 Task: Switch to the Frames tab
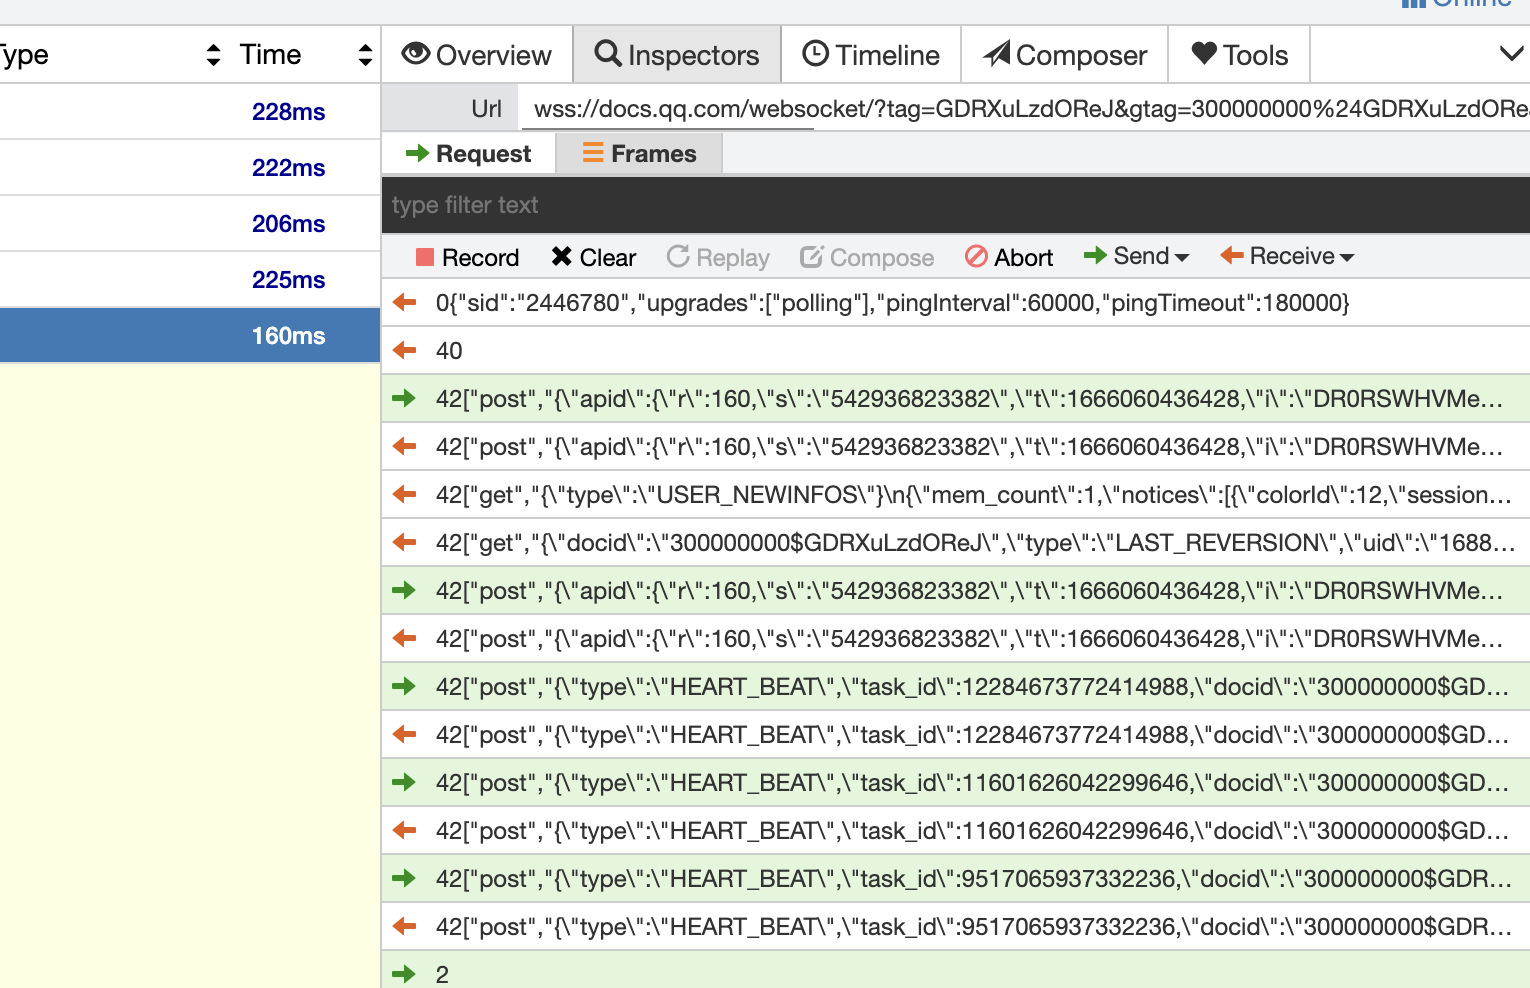639,153
